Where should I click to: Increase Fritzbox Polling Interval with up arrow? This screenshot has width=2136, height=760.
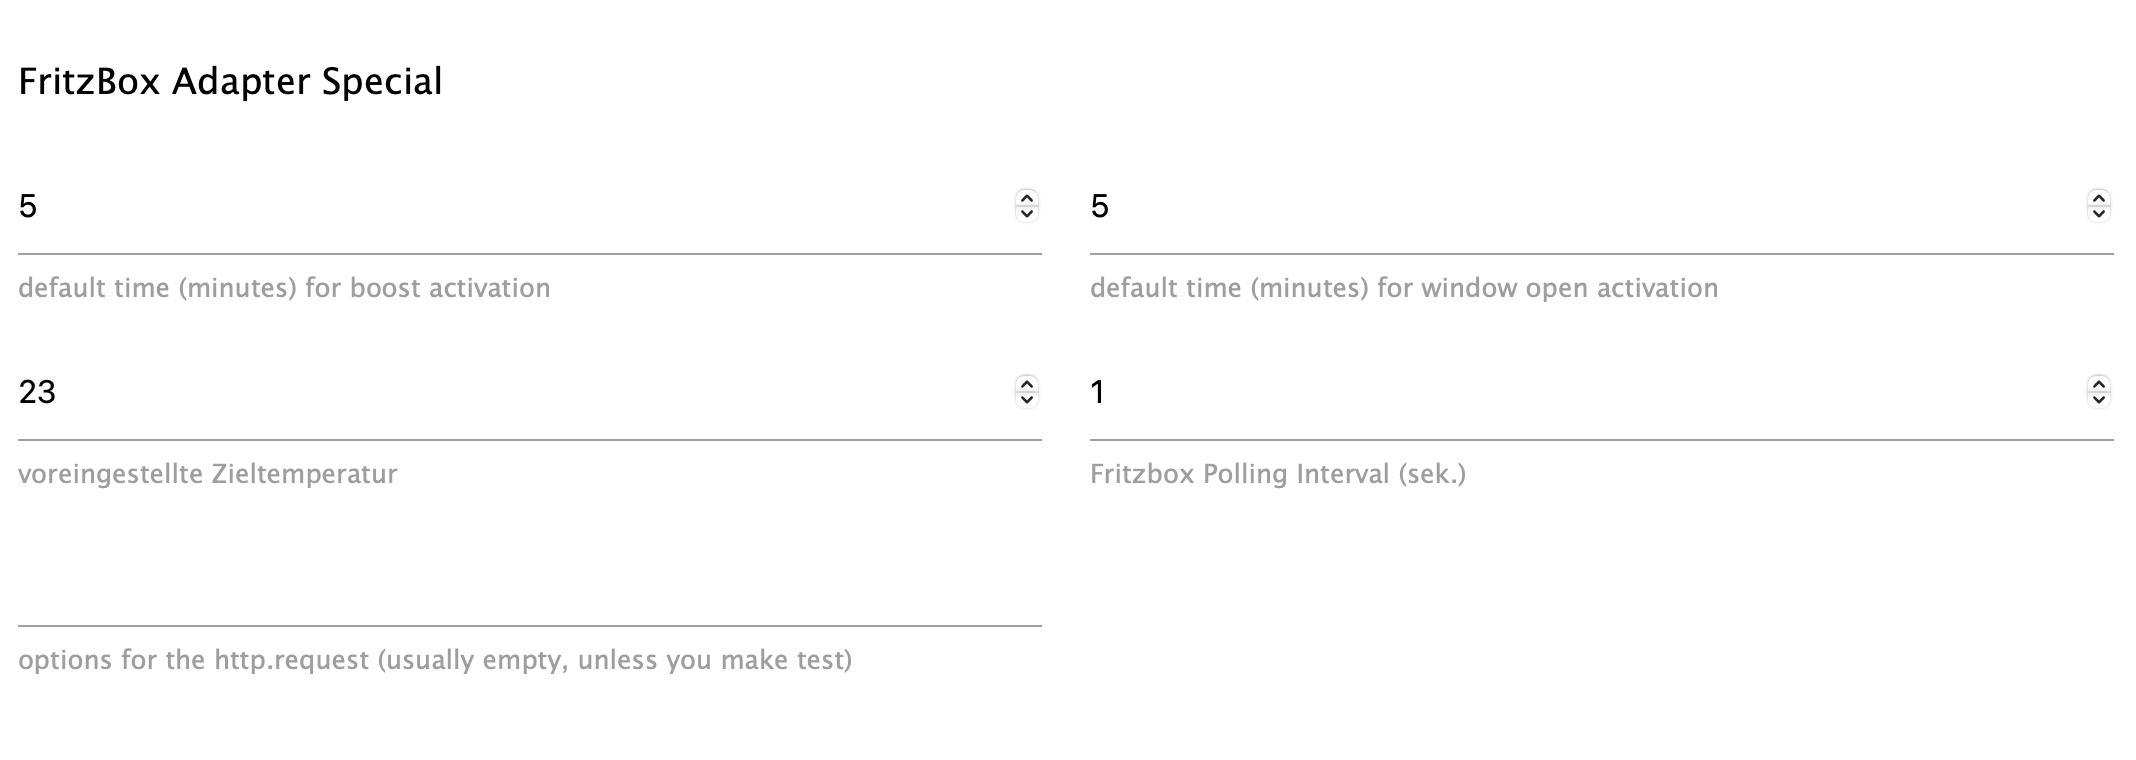point(2098,383)
